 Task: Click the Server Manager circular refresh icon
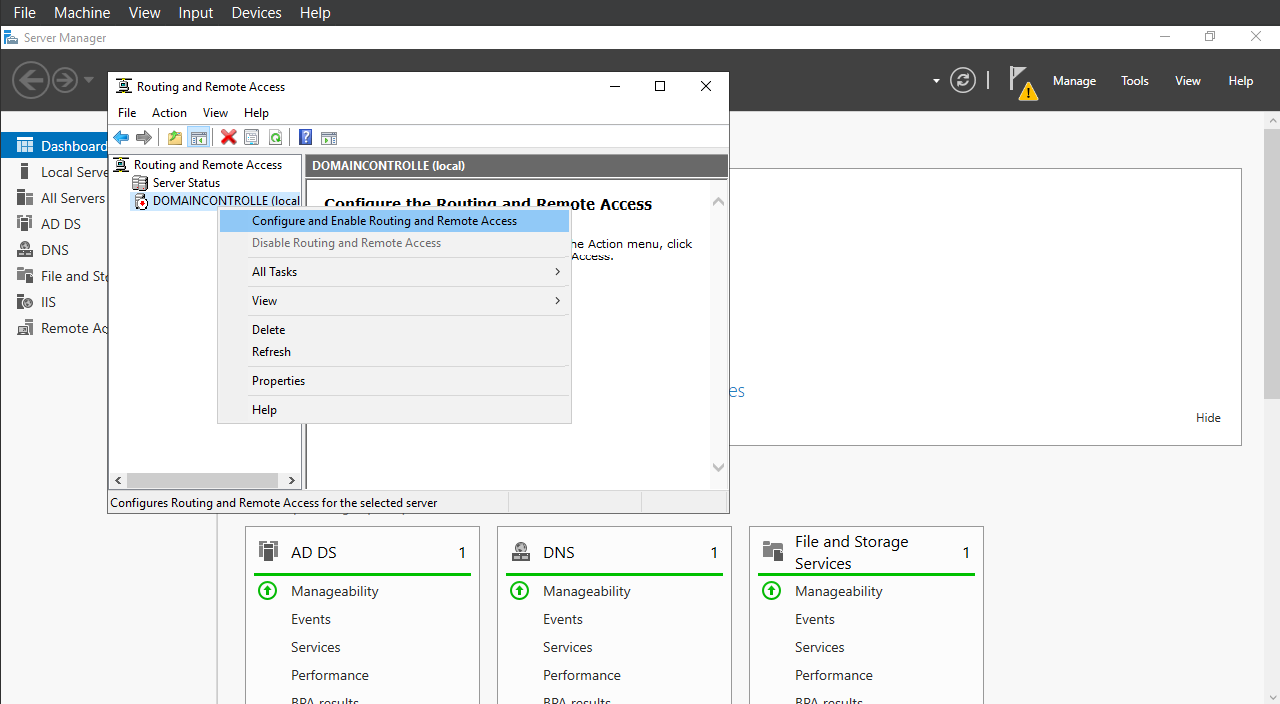click(963, 81)
